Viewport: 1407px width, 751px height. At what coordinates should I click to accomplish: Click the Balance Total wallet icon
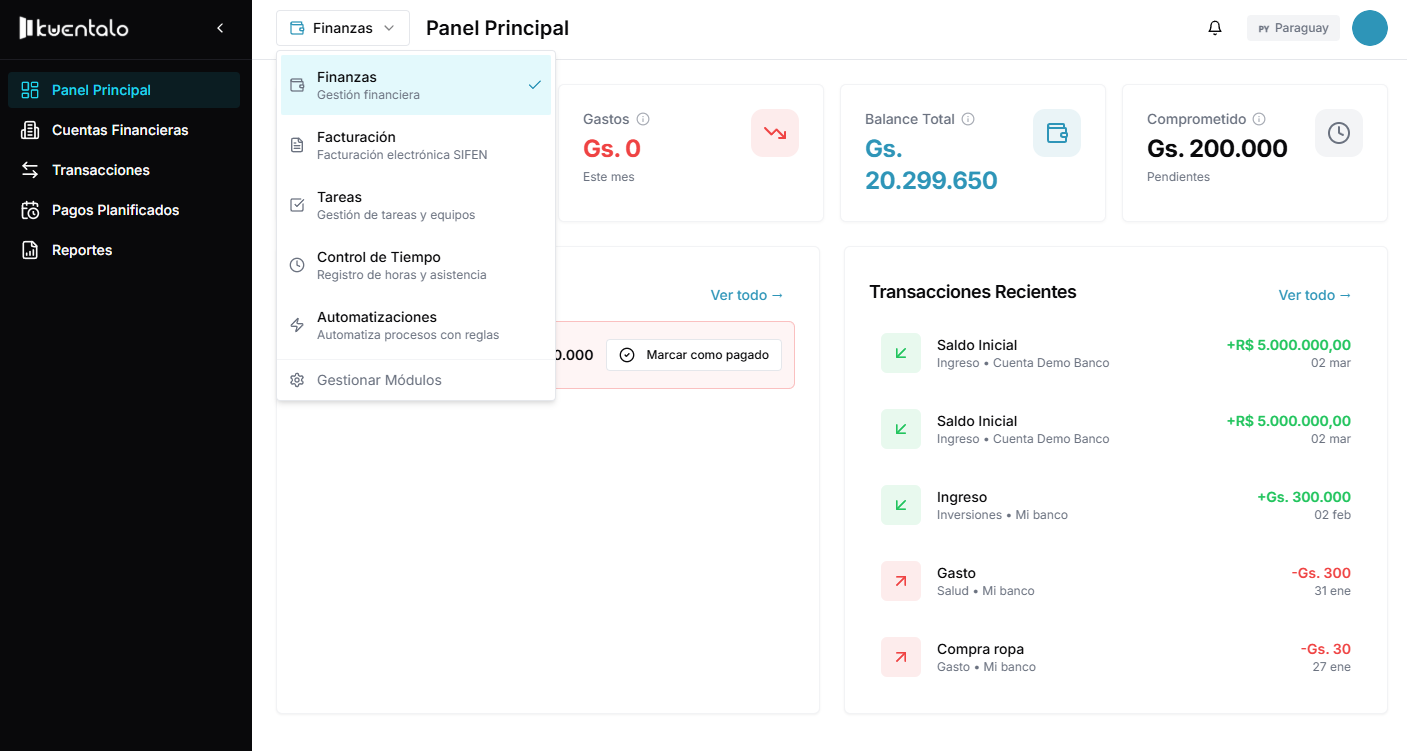(1056, 133)
